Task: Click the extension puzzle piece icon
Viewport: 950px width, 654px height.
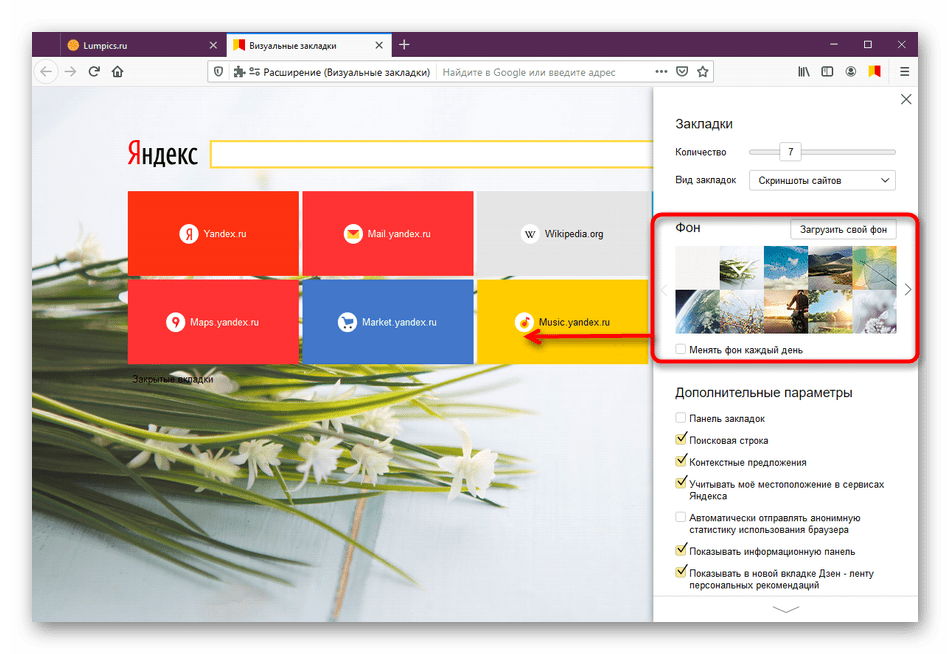Action: (239, 72)
